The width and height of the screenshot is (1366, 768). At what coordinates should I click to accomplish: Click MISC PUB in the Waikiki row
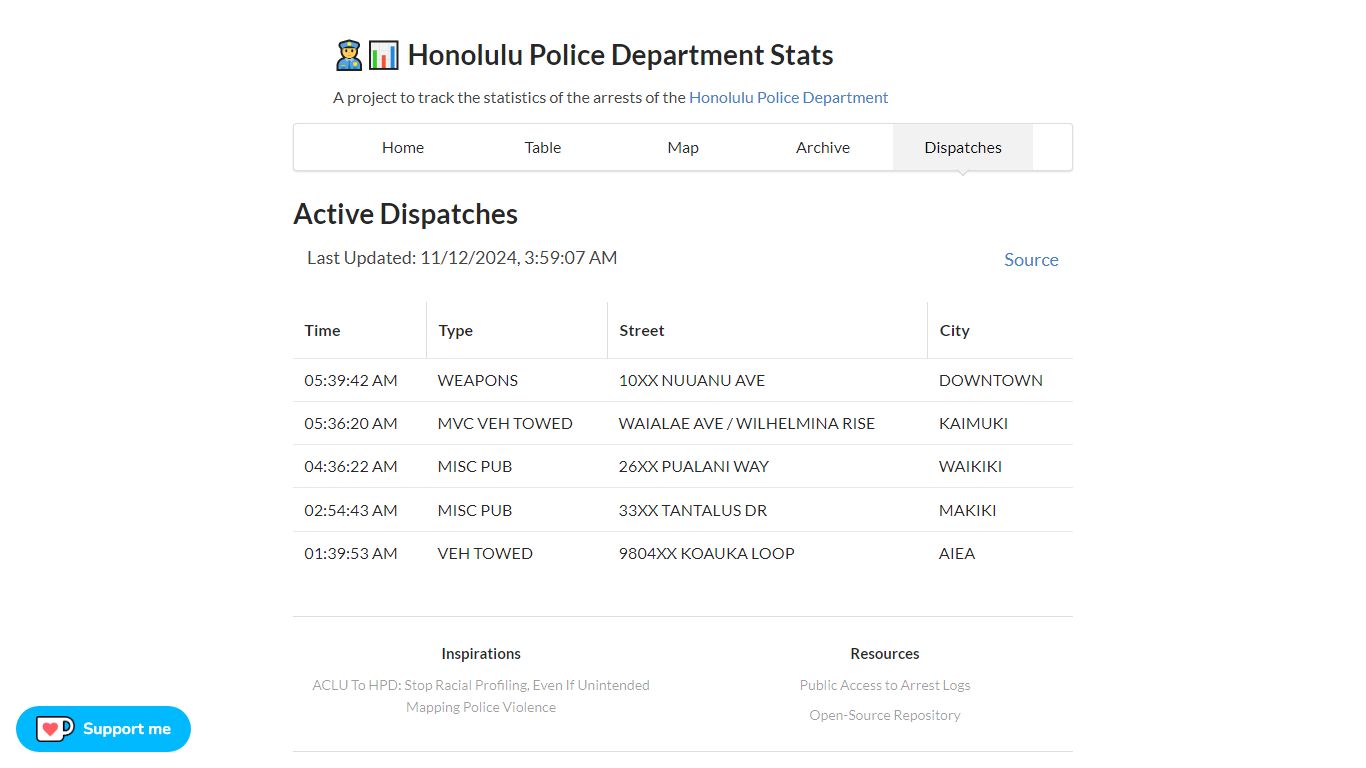click(x=517, y=466)
